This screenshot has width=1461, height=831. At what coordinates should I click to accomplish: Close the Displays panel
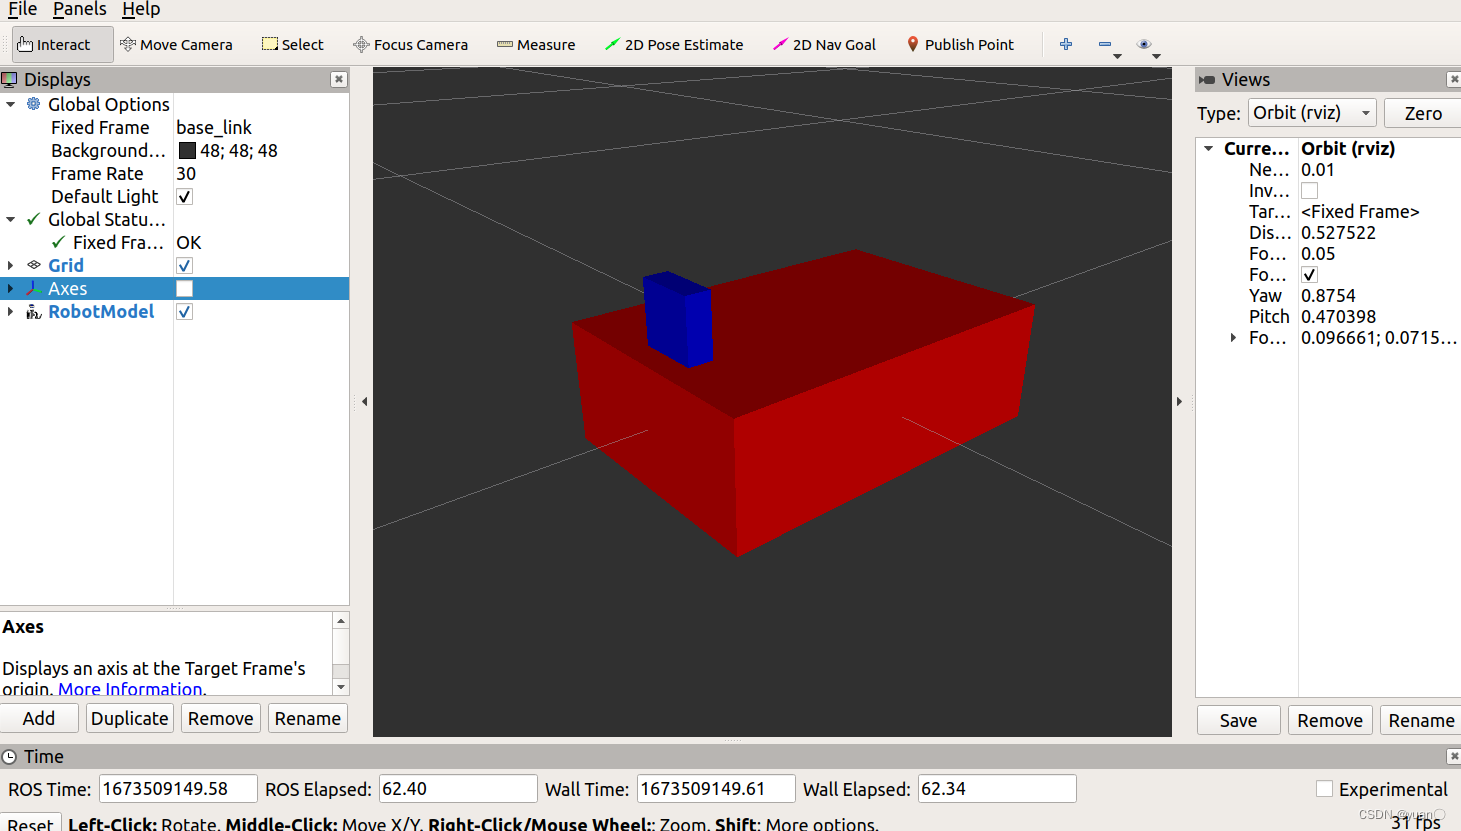339,79
